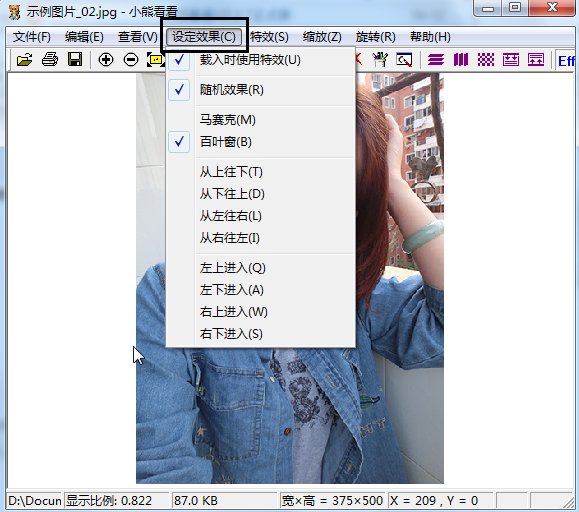Close the 小熊看看 window
579x512 pixels.
pos(552,8)
